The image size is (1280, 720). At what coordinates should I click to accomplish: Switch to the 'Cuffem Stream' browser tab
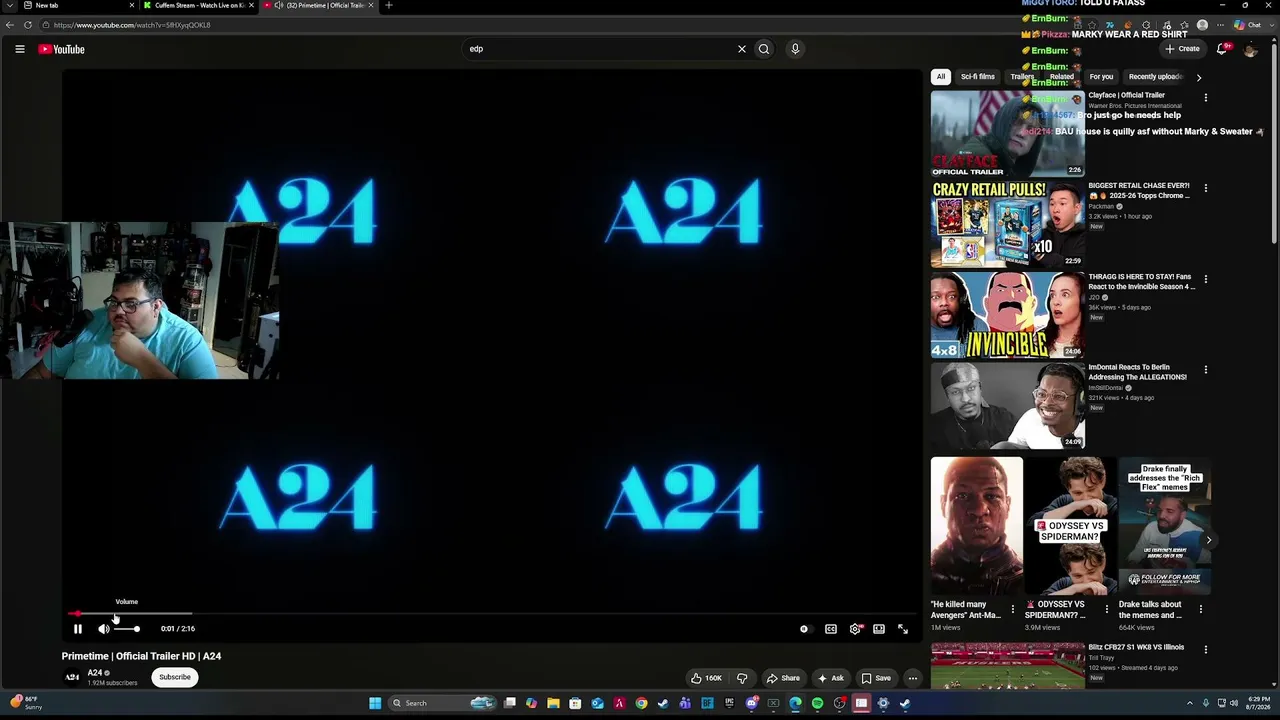[x=198, y=6]
